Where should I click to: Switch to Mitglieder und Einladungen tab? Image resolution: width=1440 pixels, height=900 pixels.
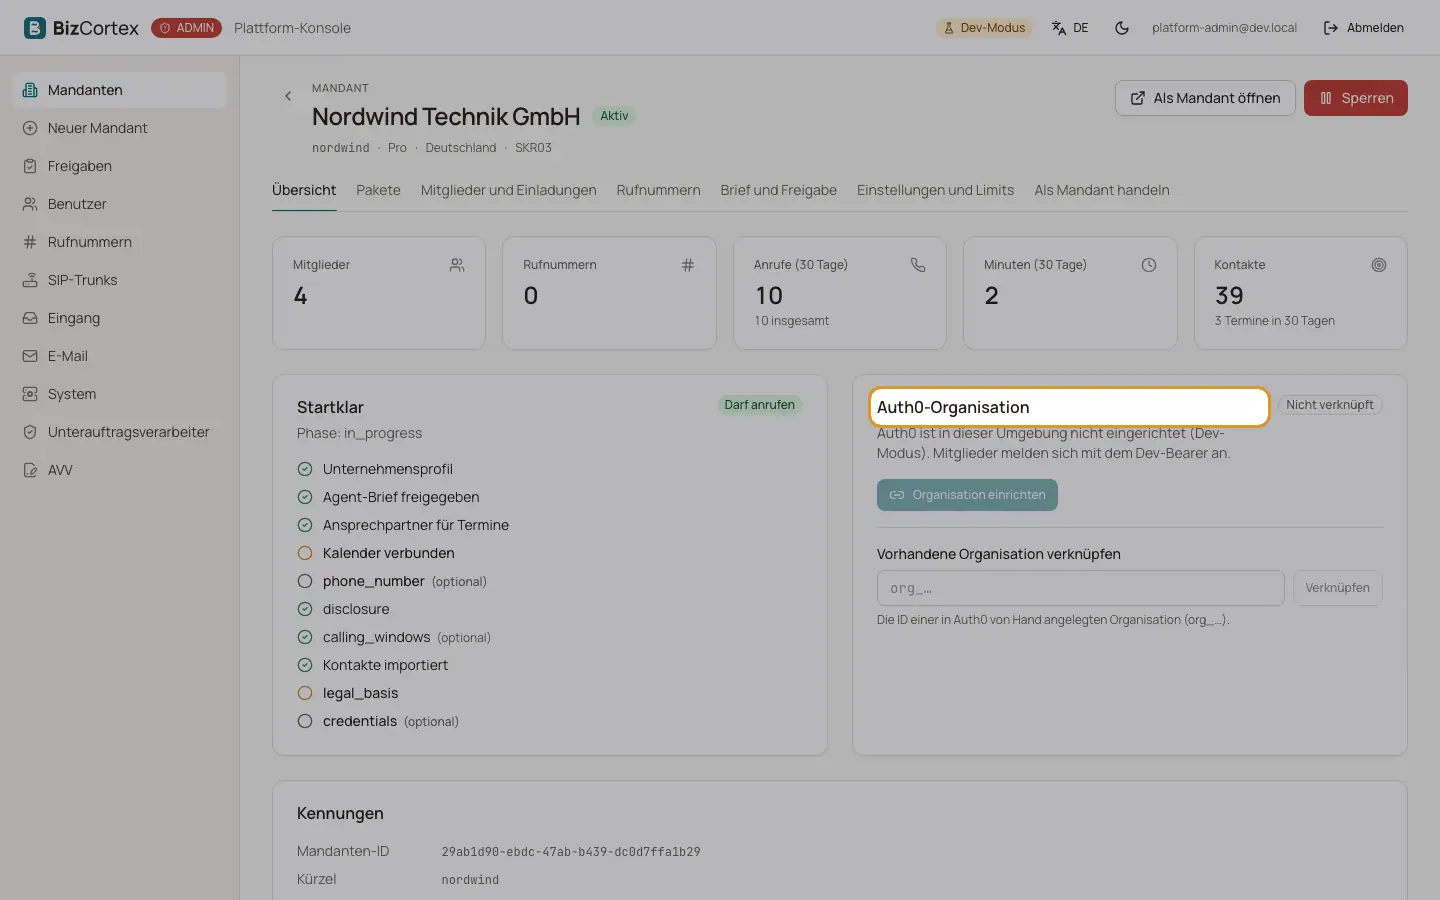coord(508,190)
